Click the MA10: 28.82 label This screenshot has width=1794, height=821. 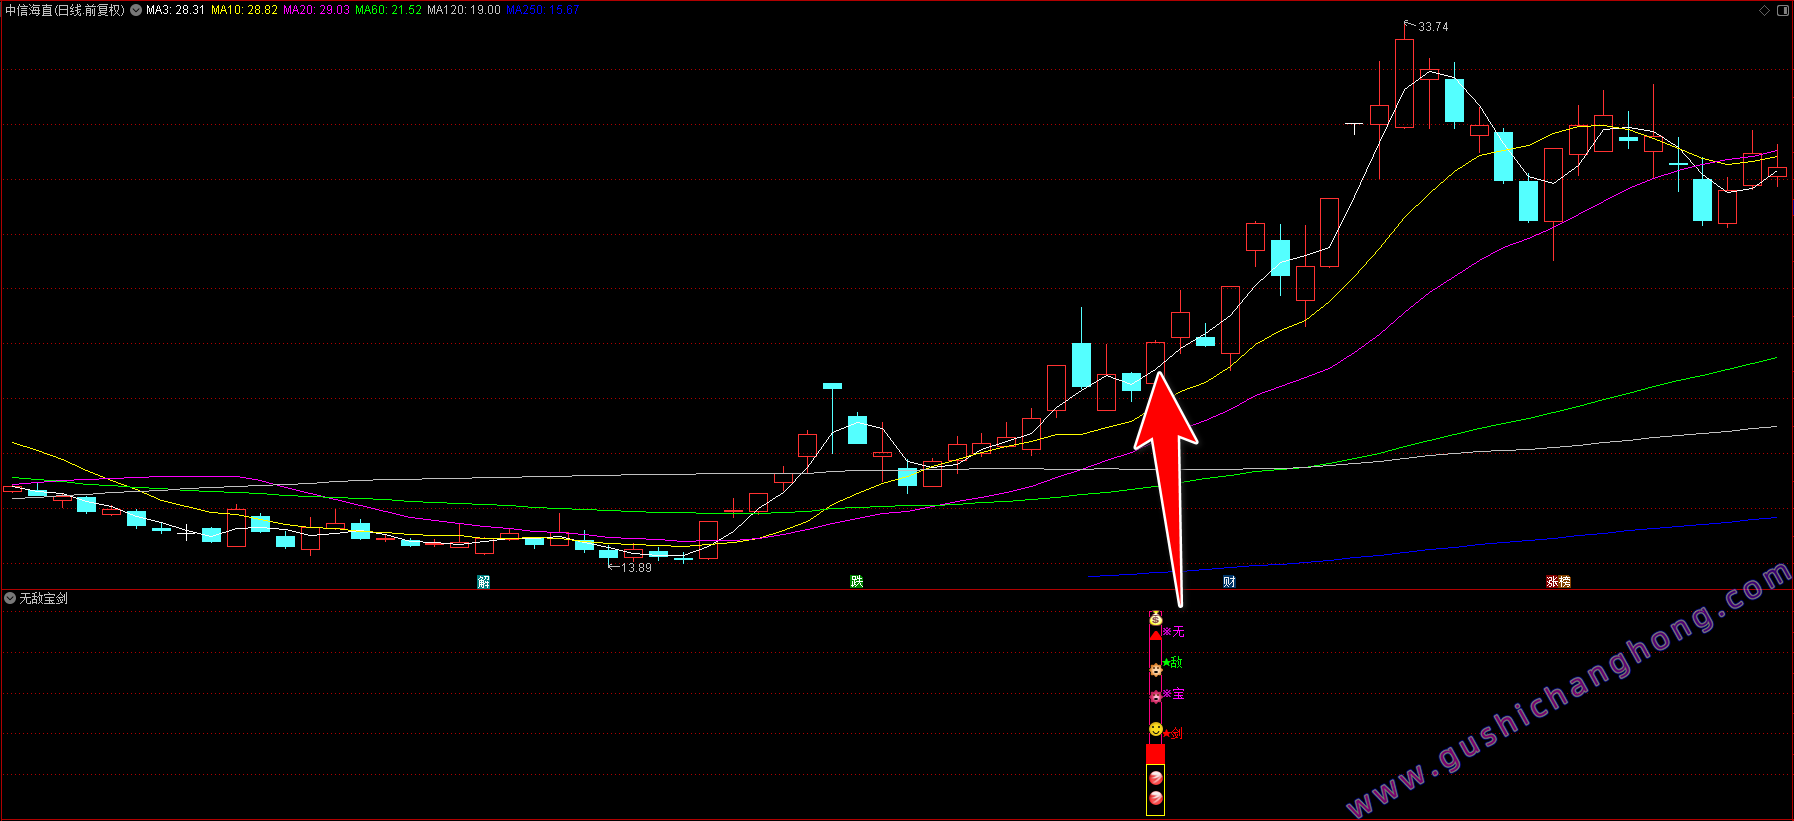(244, 10)
